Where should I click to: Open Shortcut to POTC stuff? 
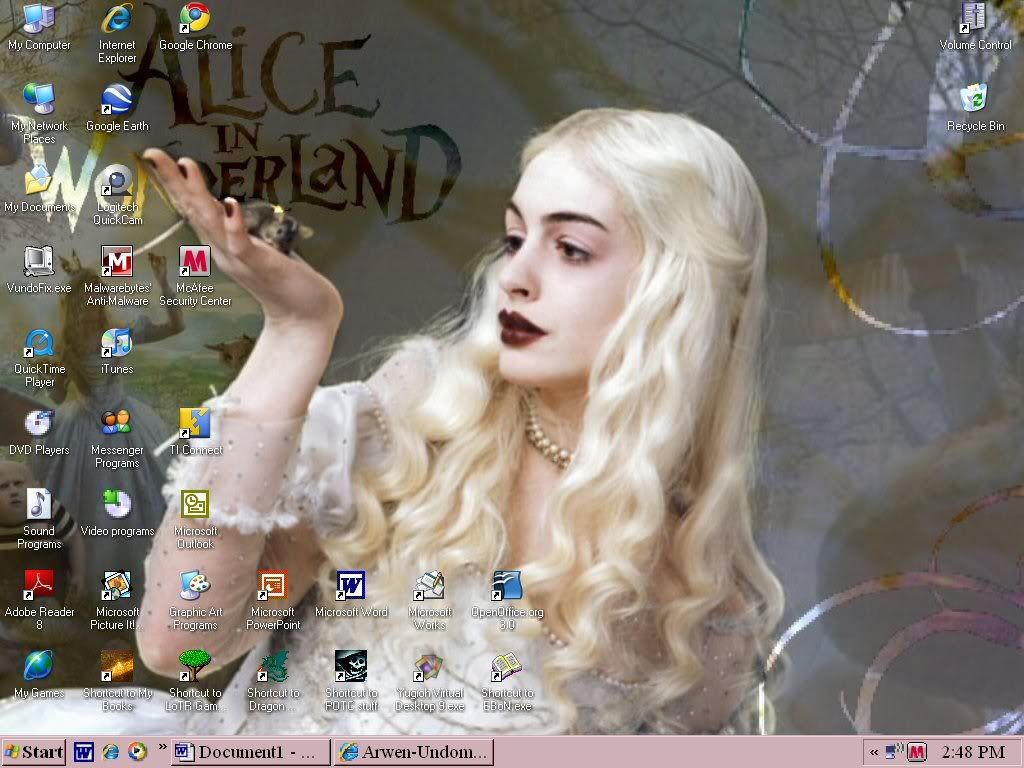[x=351, y=682]
